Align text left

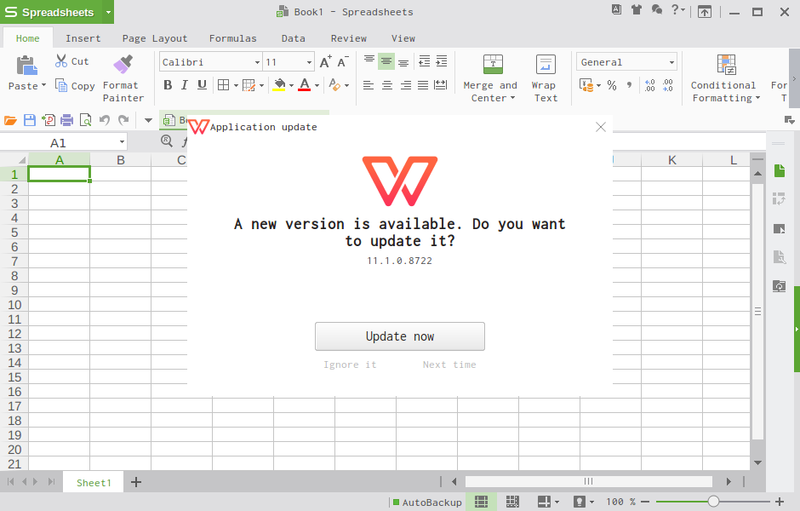pyautogui.click(x=368, y=85)
